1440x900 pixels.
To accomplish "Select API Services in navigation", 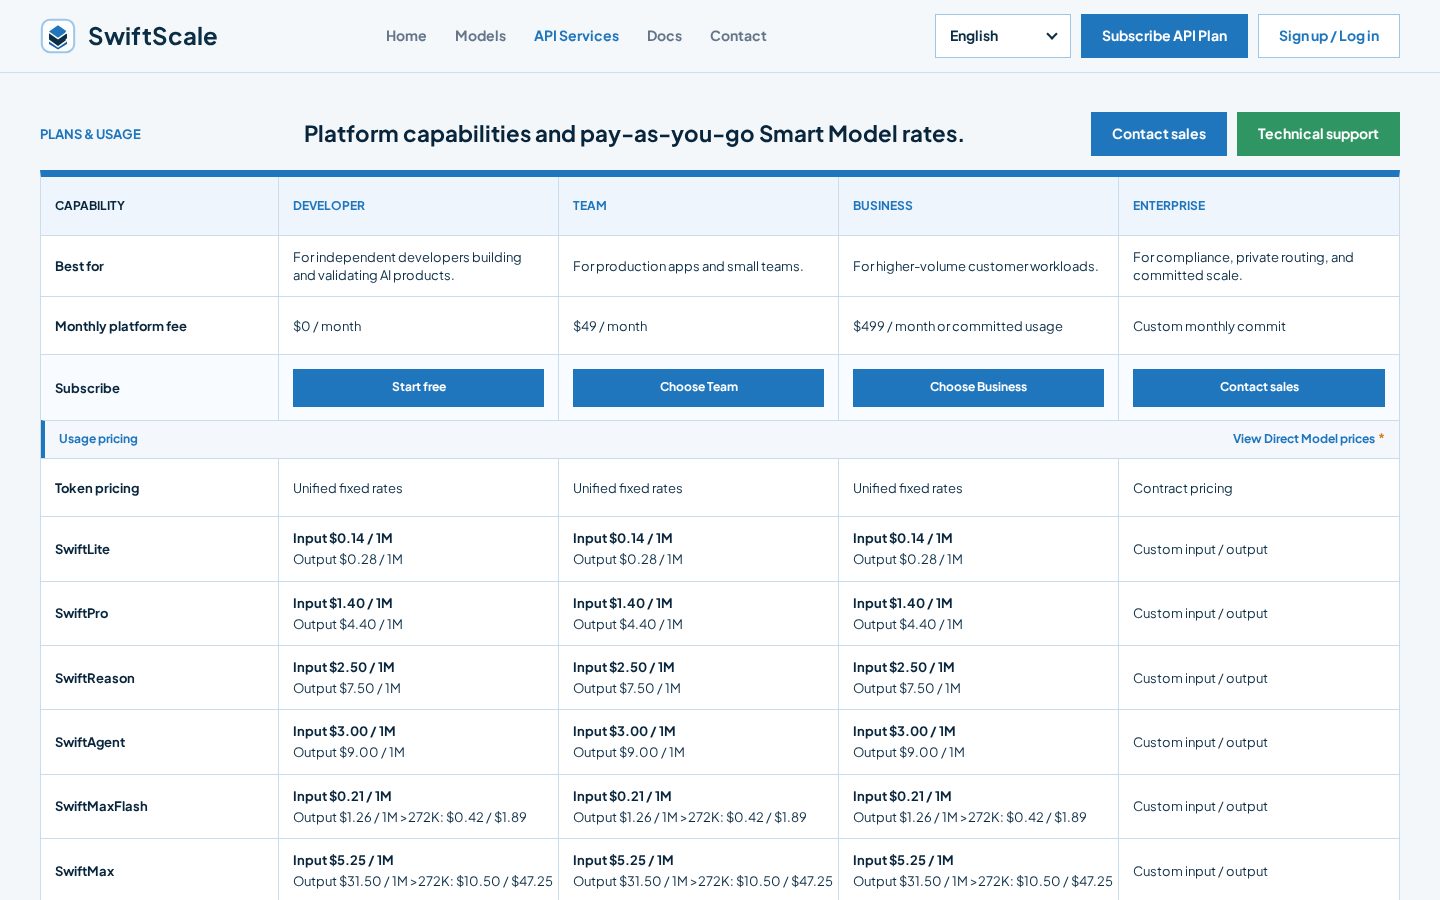I will click(576, 36).
